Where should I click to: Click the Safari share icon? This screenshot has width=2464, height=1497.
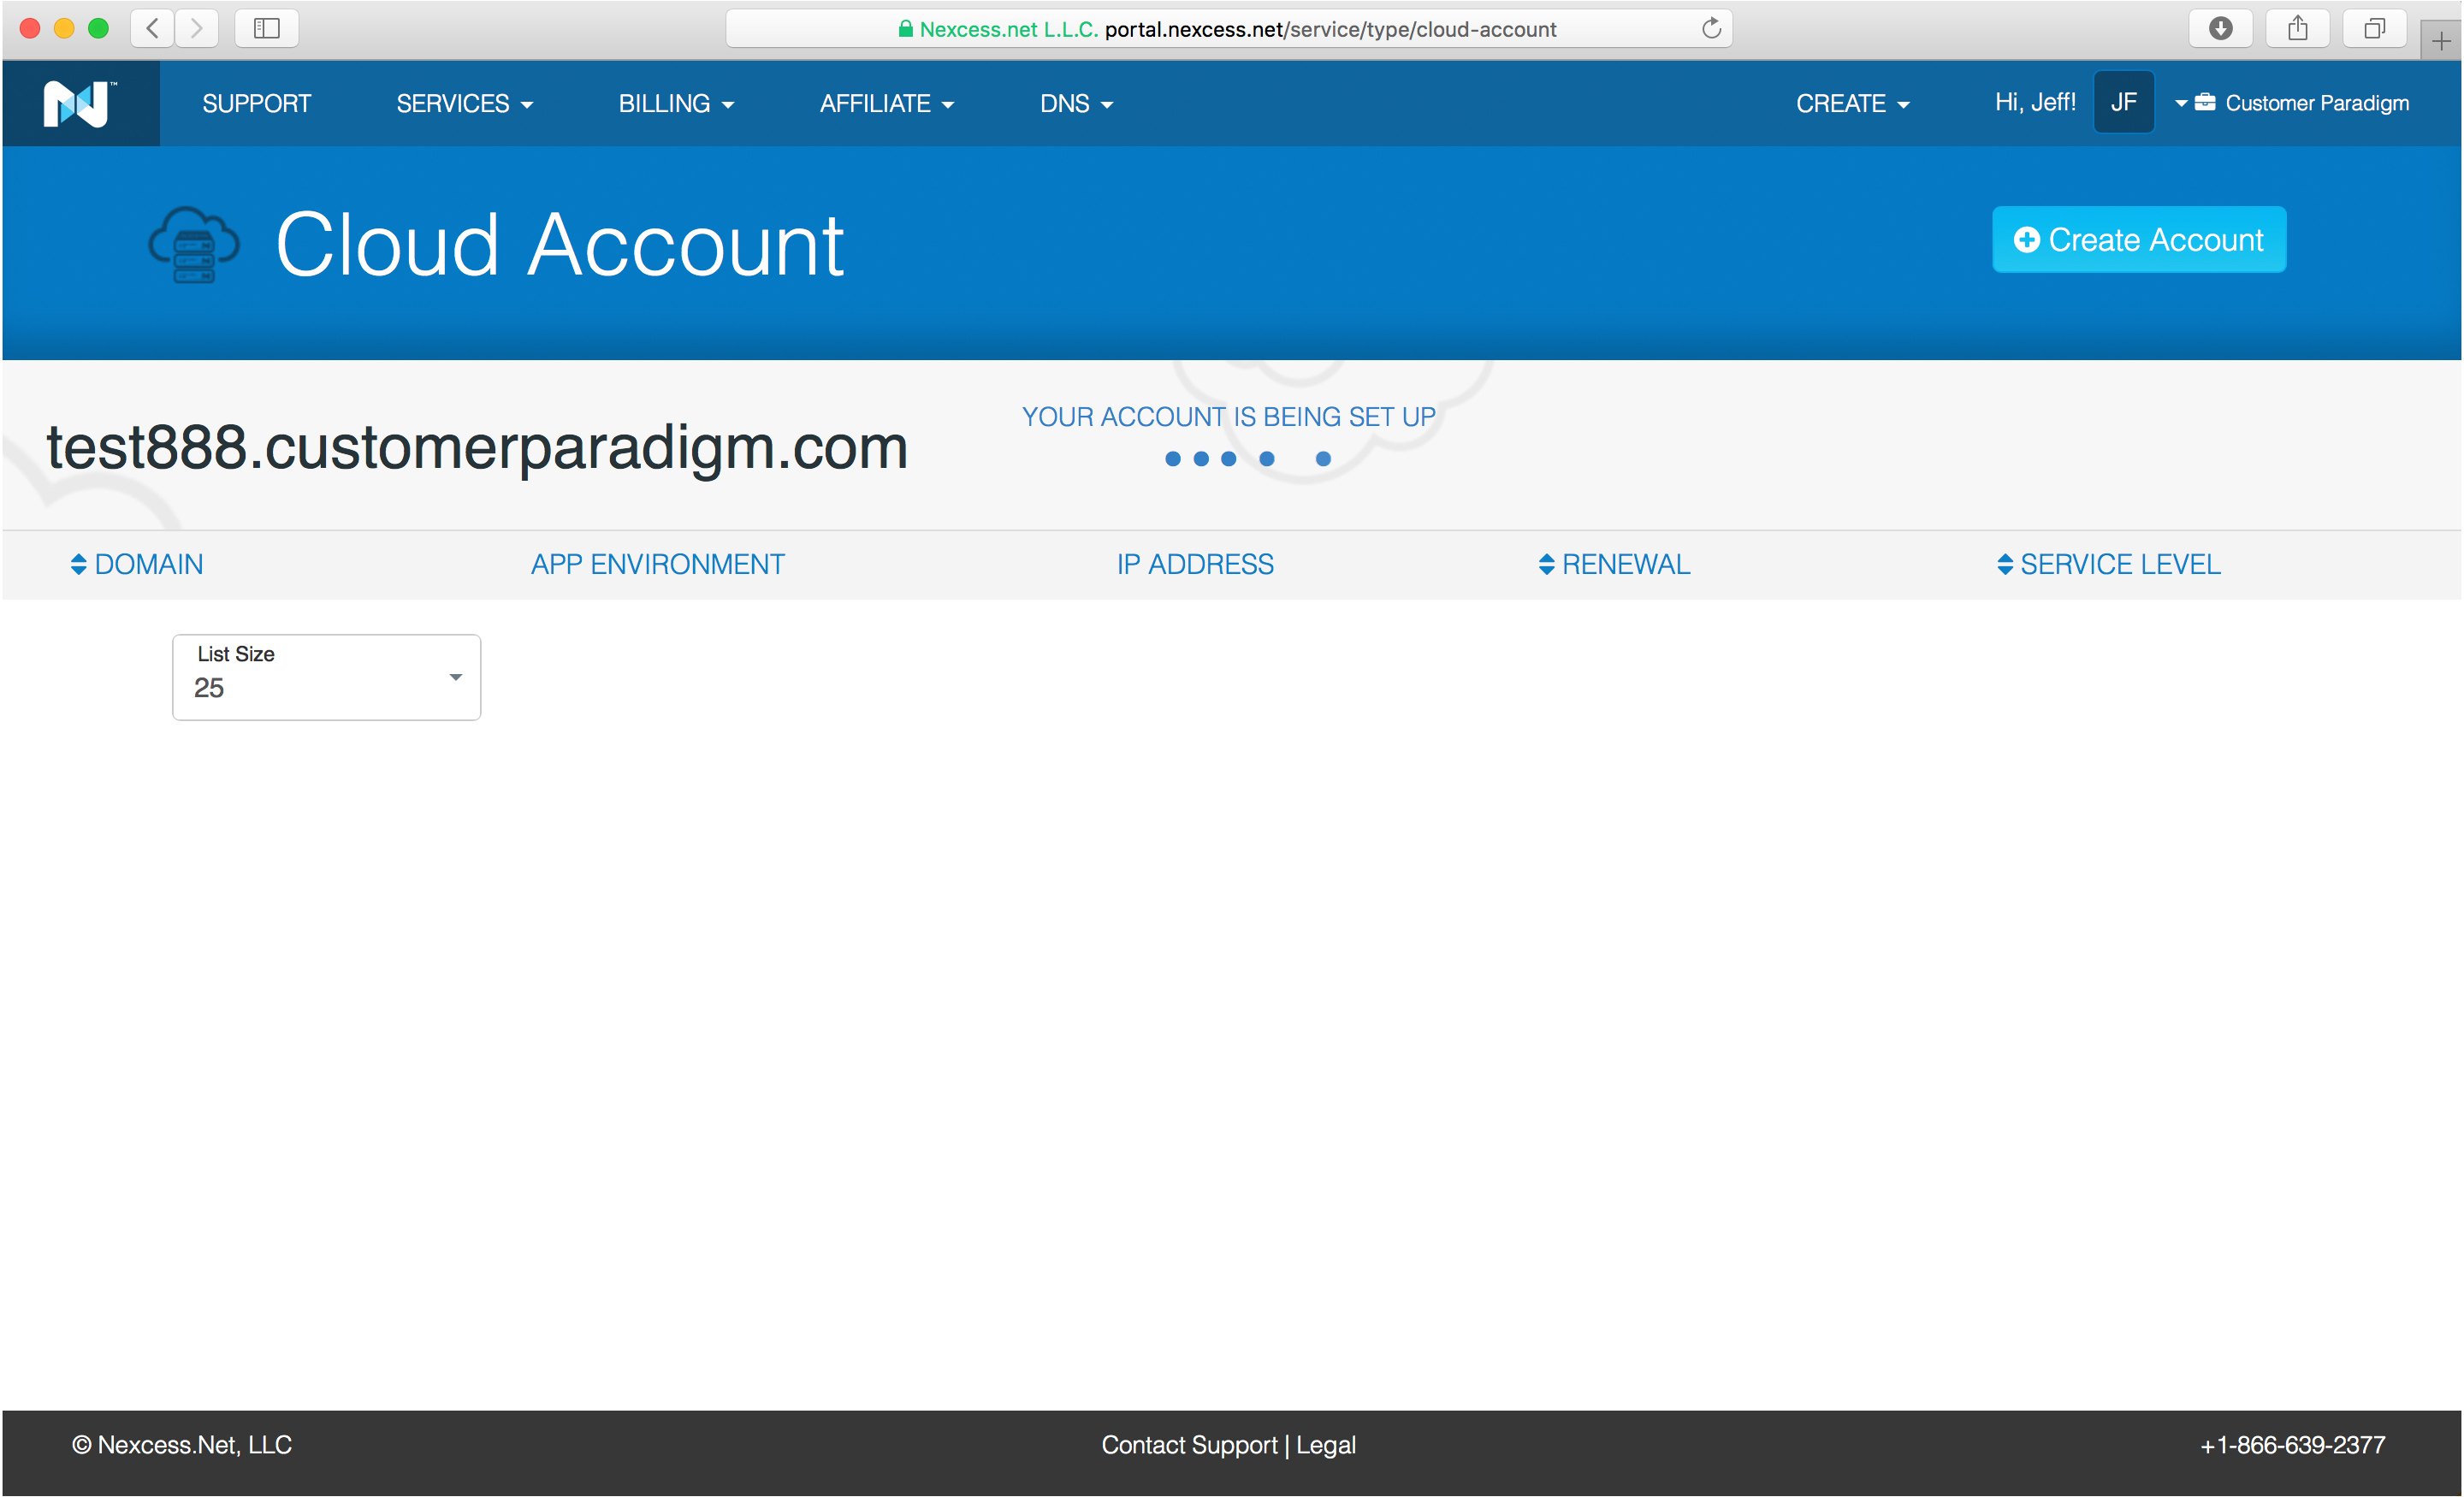[x=2297, y=28]
